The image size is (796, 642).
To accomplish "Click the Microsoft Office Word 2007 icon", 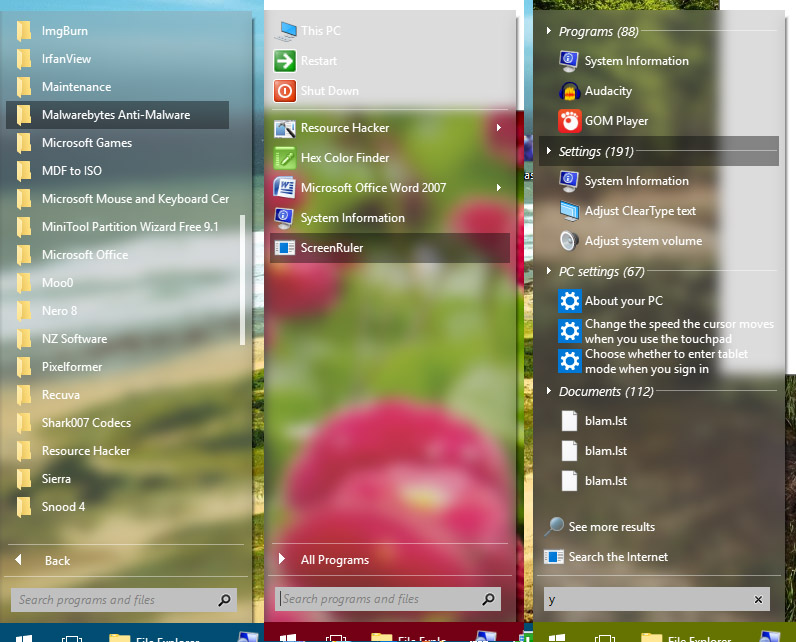I will tap(285, 188).
